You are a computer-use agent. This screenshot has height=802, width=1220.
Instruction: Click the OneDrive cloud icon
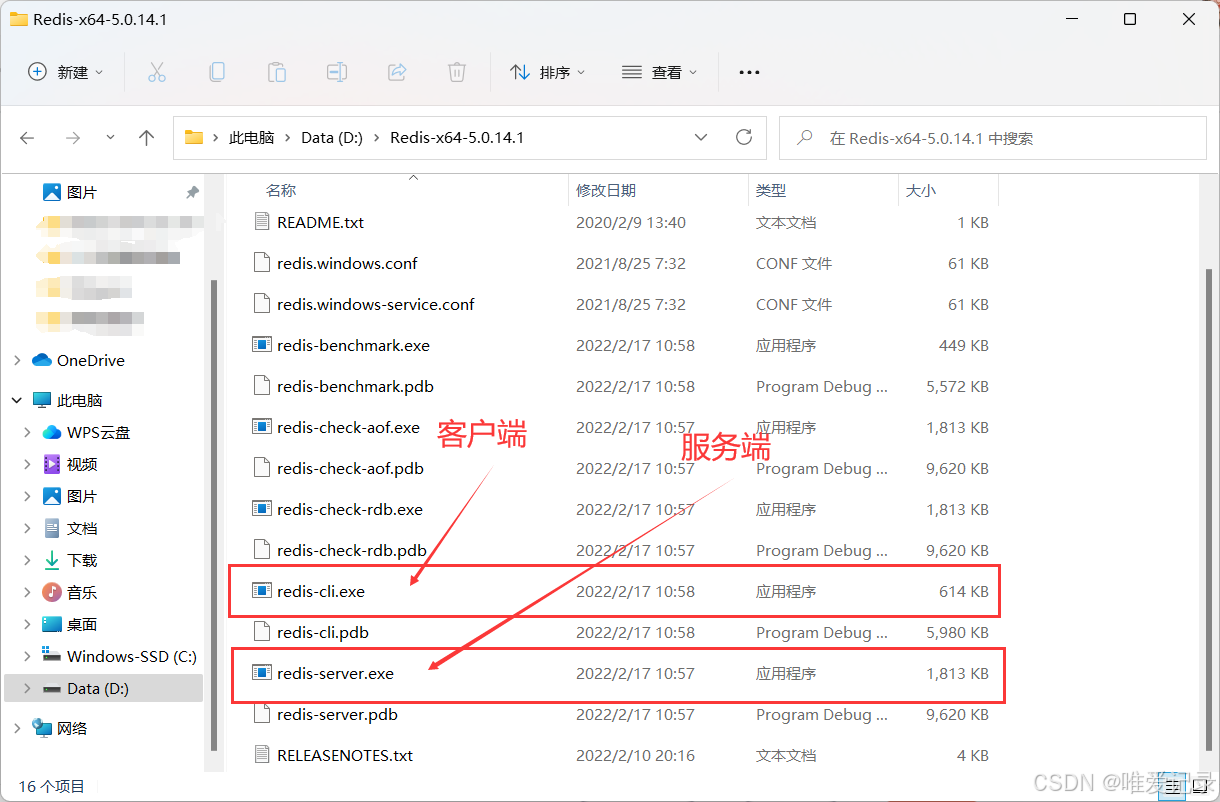pos(42,360)
